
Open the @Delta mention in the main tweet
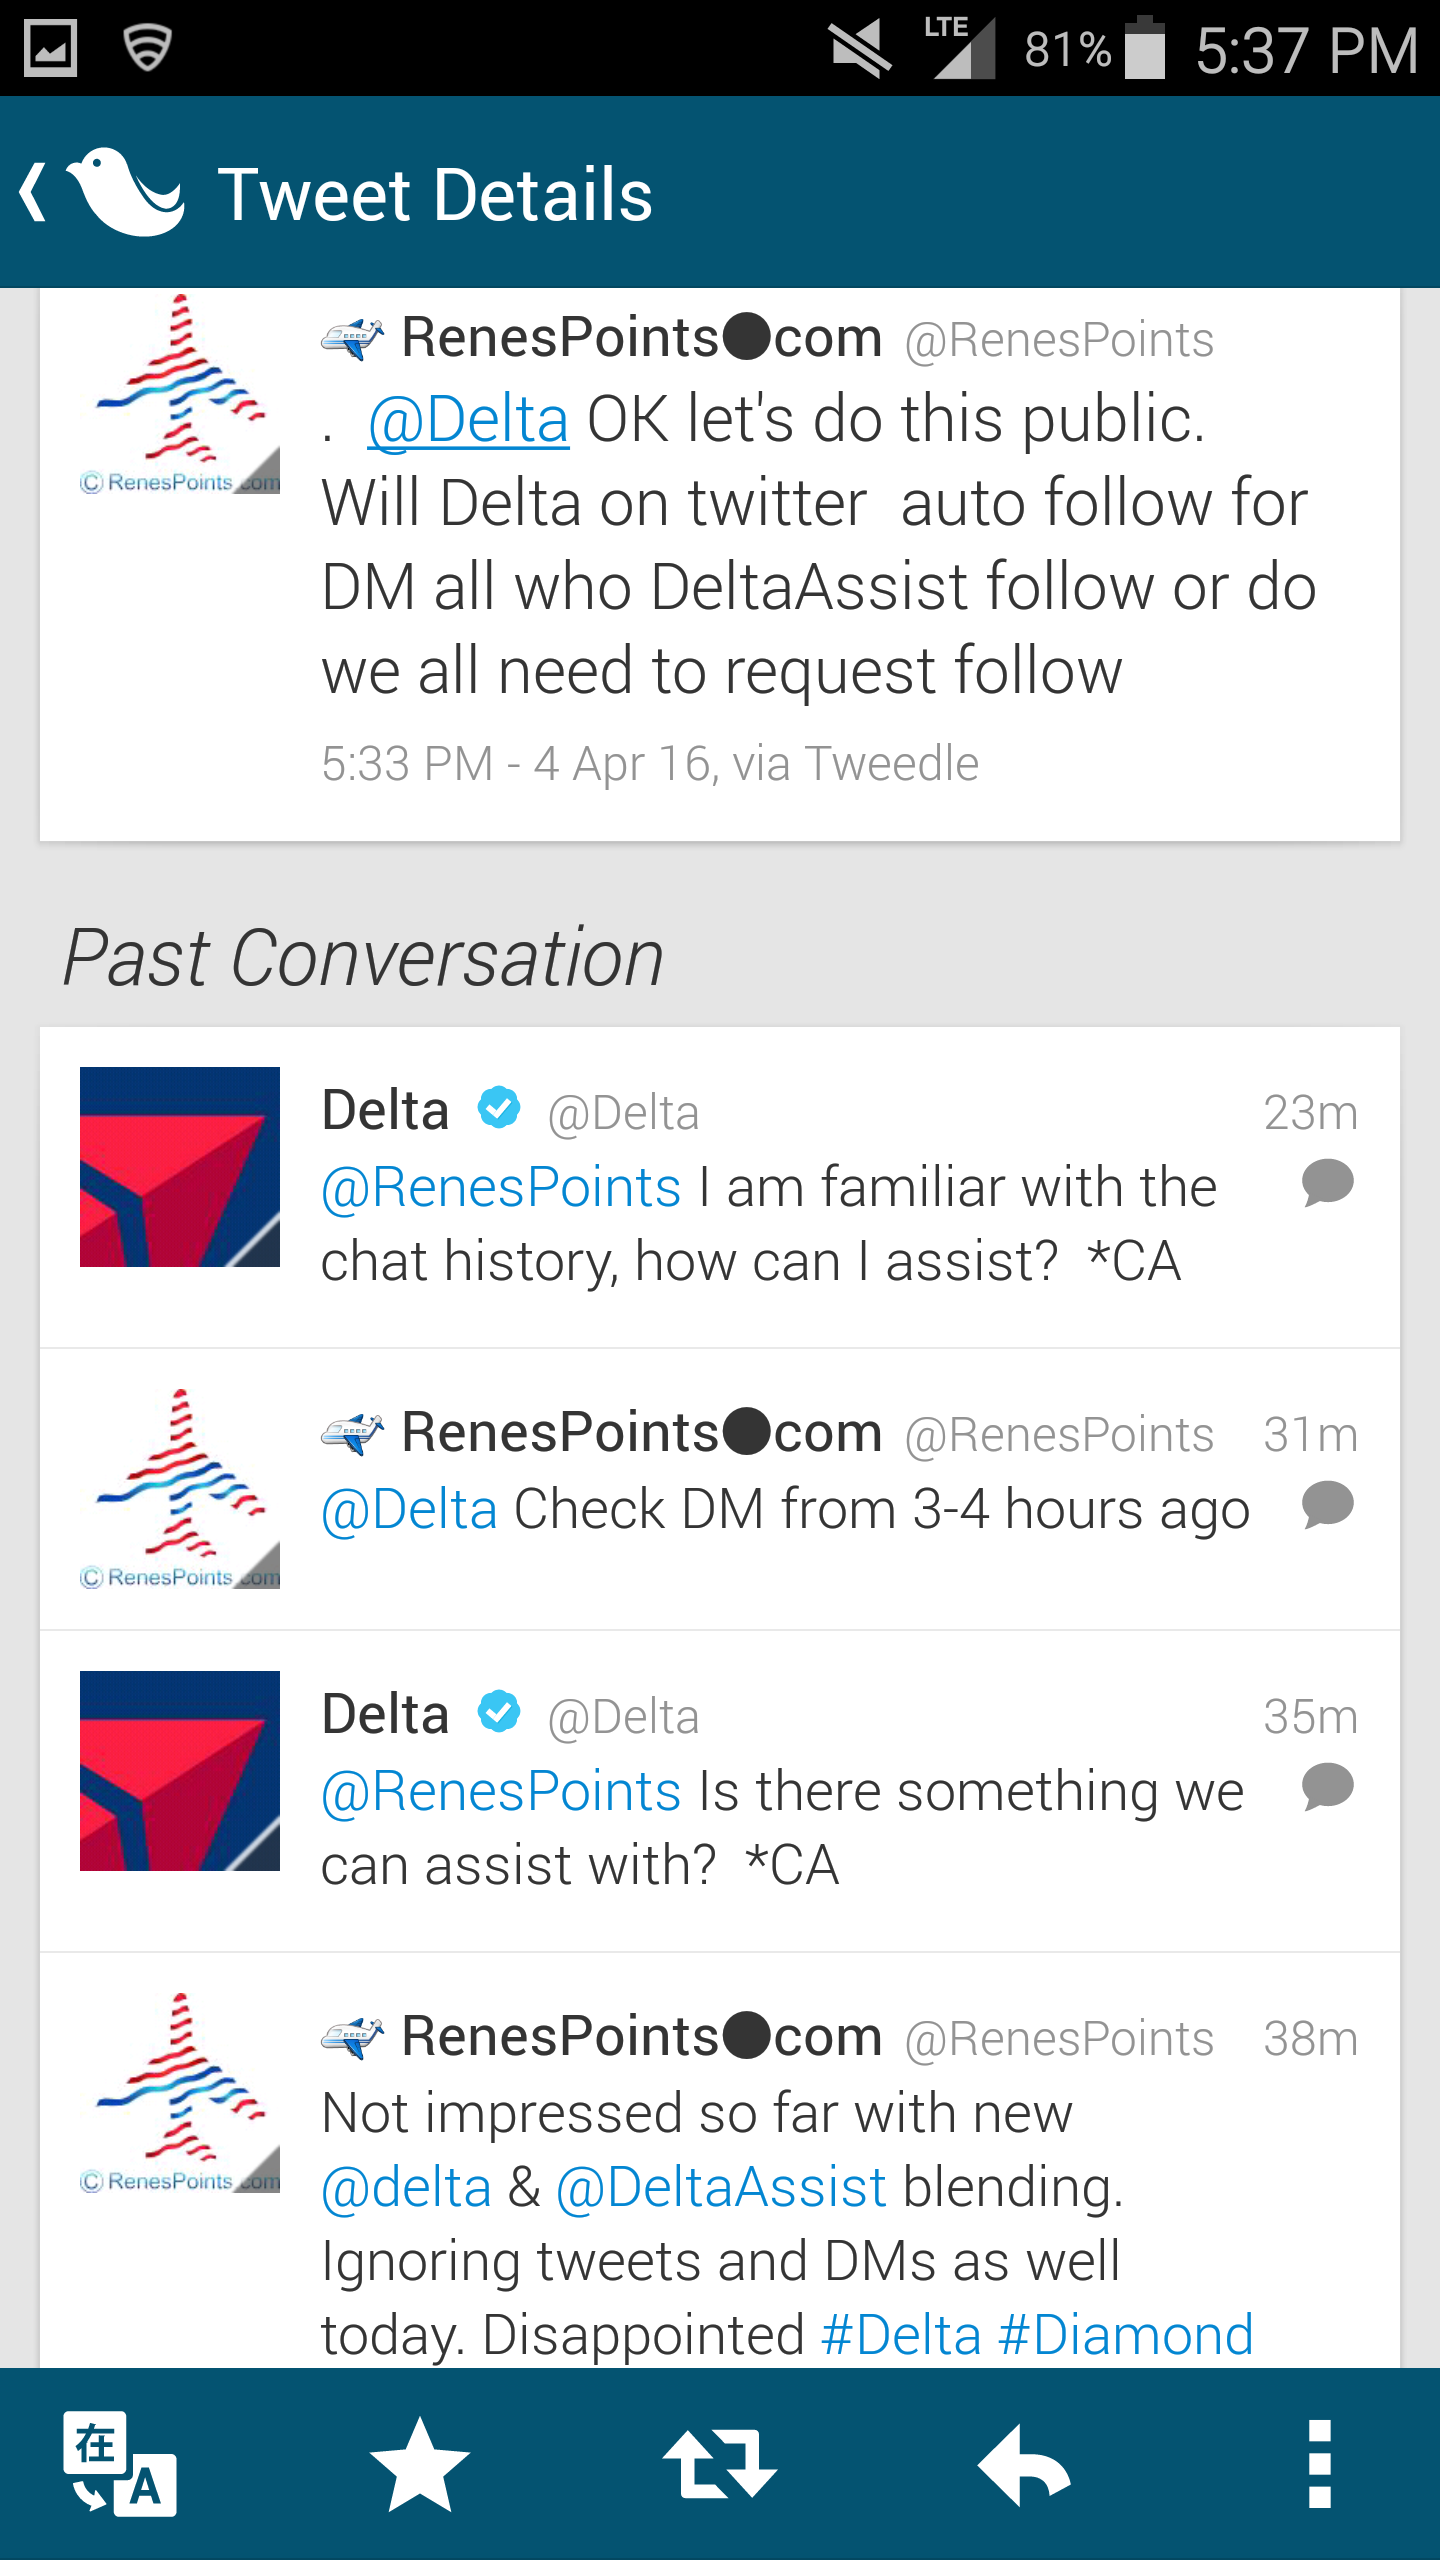coord(468,420)
